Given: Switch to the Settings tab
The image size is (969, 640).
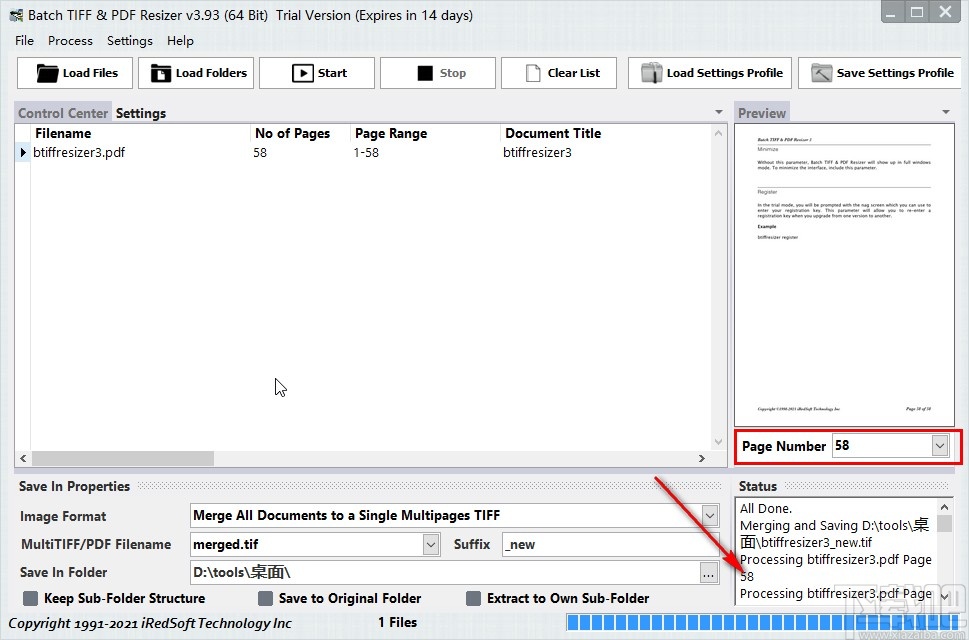Looking at the screenshot, I should [x=140, y=113].
